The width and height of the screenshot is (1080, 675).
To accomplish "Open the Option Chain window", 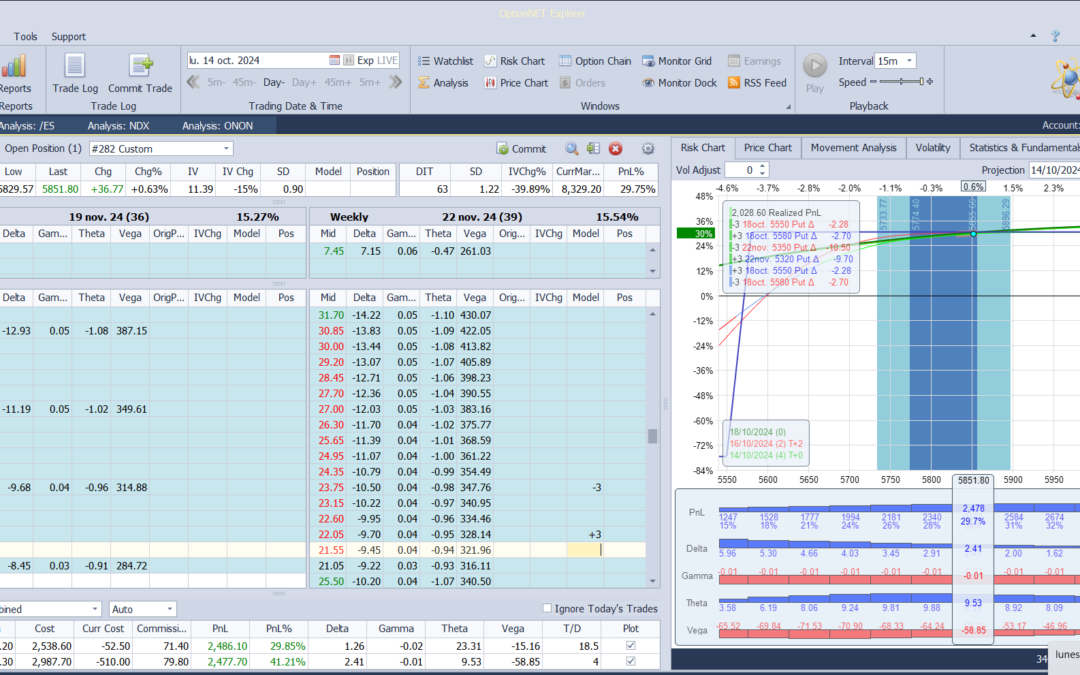I will [x=594, y=61].
